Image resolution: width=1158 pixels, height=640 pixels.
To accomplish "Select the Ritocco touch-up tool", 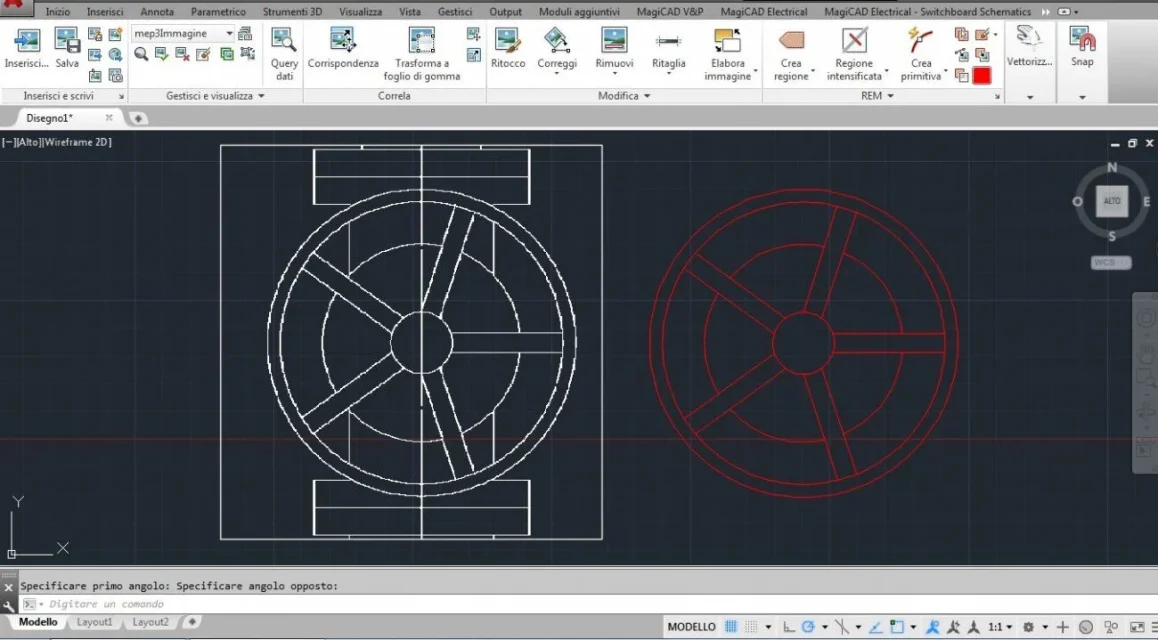I will (508, 49).
